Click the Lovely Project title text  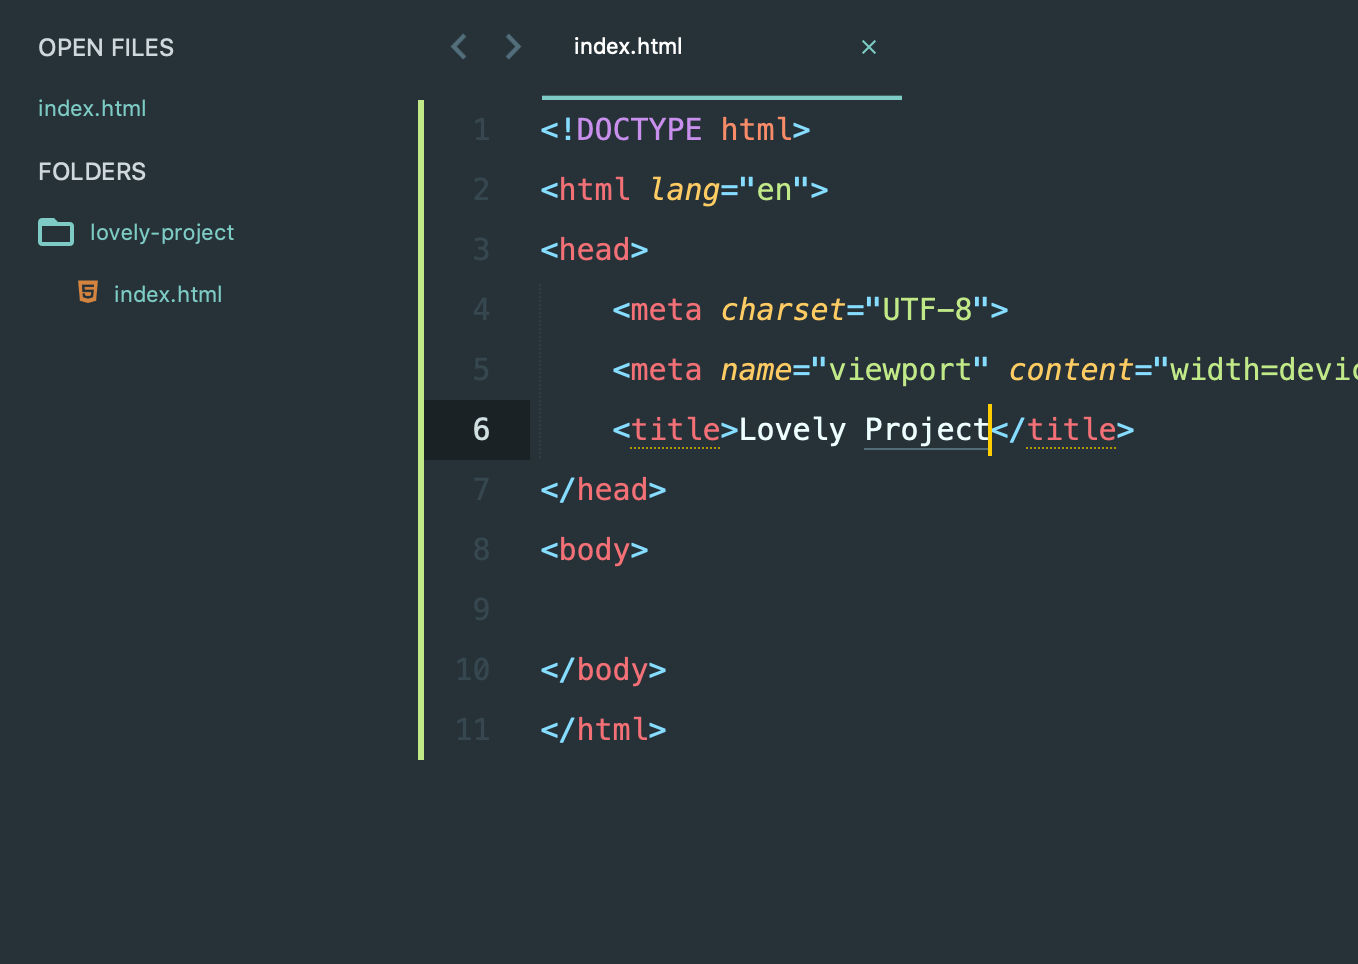pyautogui.click(x=864, y=430)
